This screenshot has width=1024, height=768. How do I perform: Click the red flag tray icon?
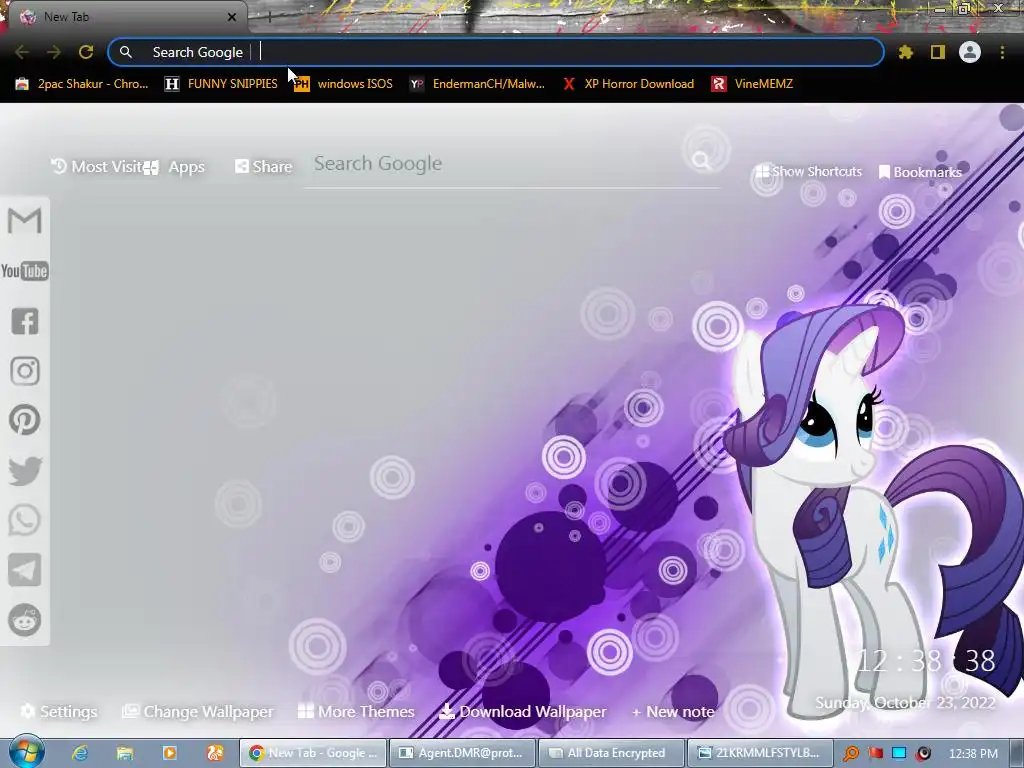pyautogui.click(x=875, y=754)
